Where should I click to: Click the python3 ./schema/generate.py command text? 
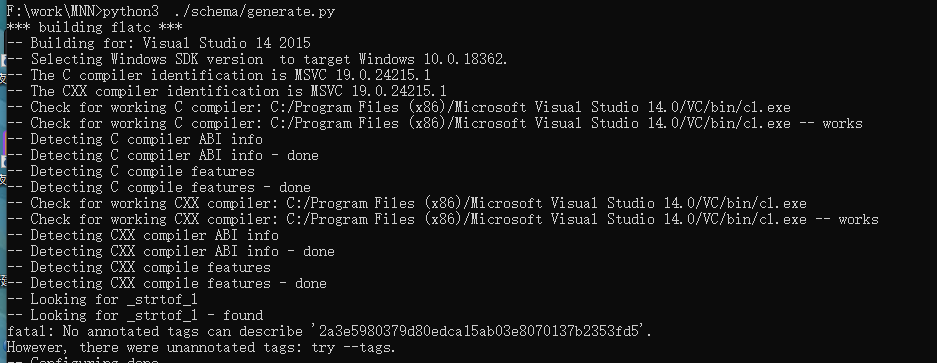pos(219,11)
